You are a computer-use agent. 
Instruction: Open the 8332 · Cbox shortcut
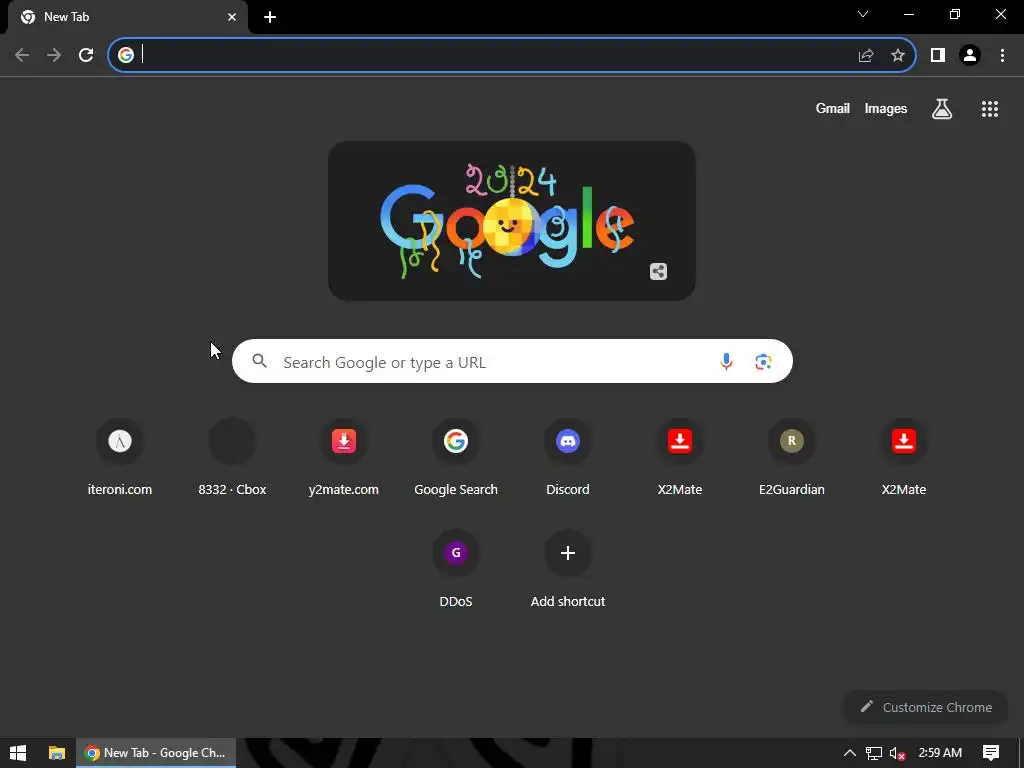click(232, 457)
